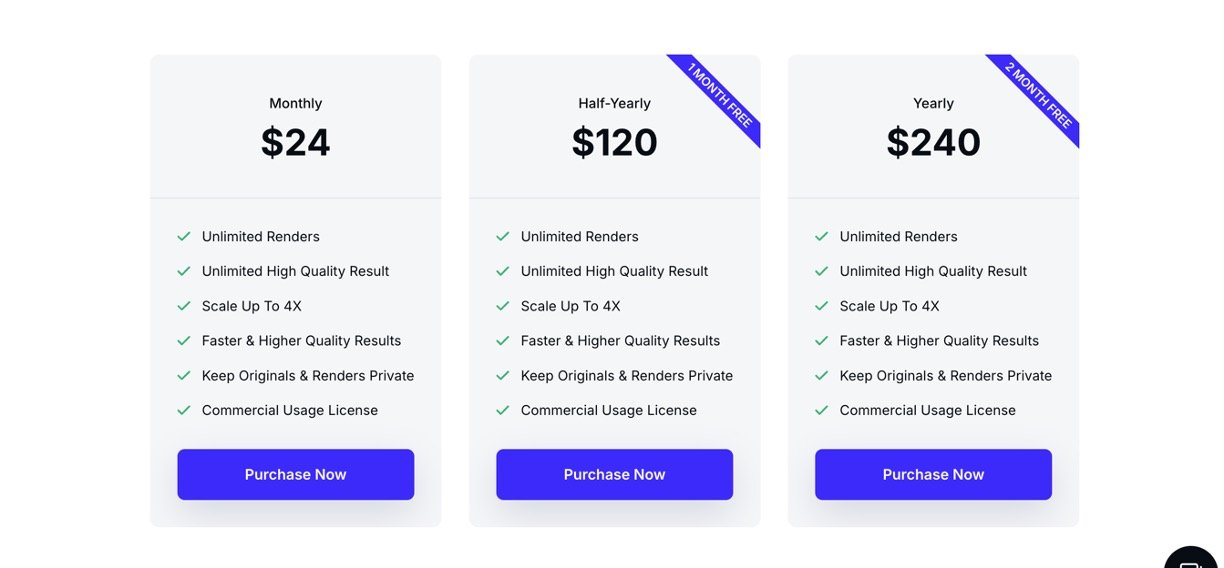Click checkmark beside Yearly Commercial Usage License
This screenshot has width=1224, height=568.
[x=822, y=410]
